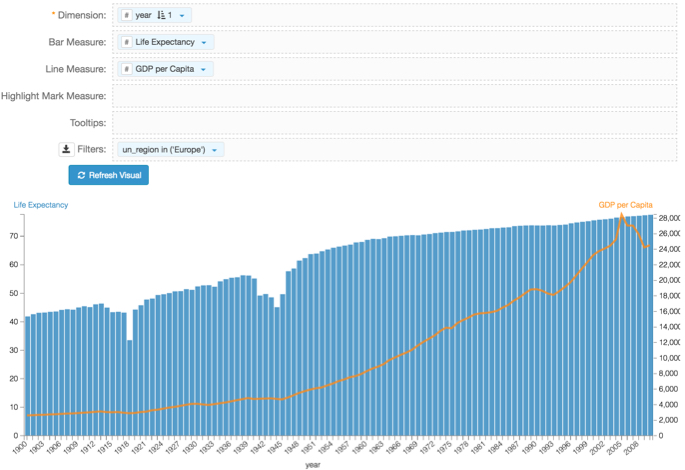Expand the un_region filter dropdown arrow
The height and width of the screenshot is (470, 685).
[215, 150]
